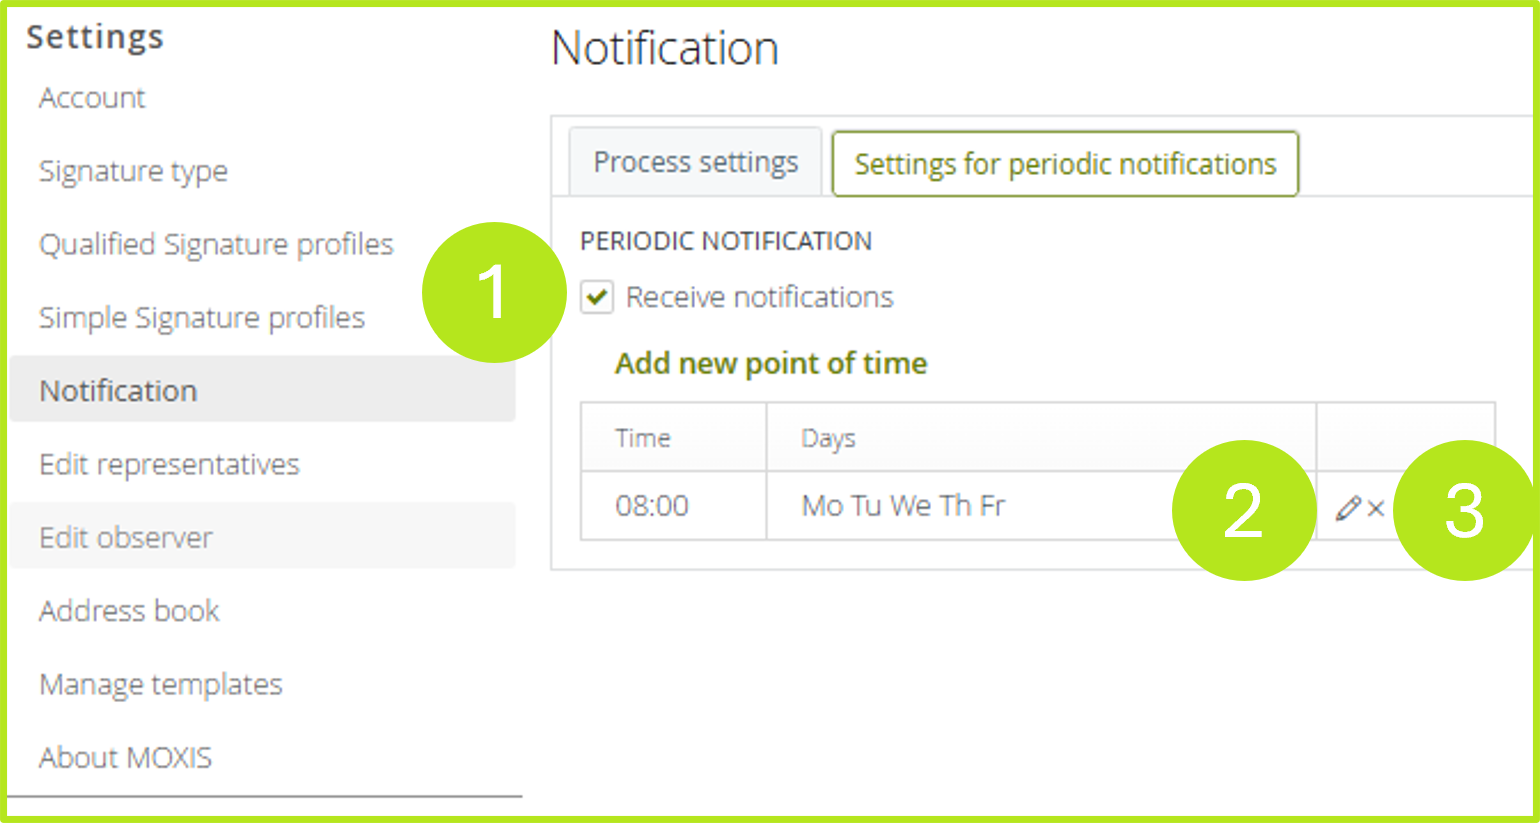The height and width of the screenshot is (823, 1540).
Task: Open Simple Signature profiles
Action: (201, 317)
